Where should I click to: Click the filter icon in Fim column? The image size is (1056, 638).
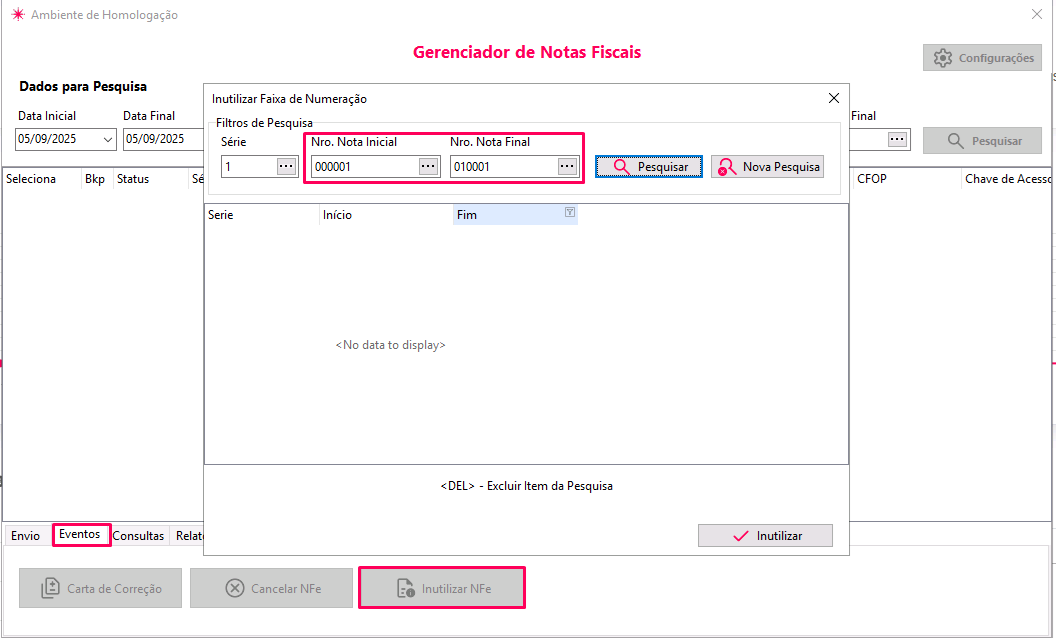569,213
